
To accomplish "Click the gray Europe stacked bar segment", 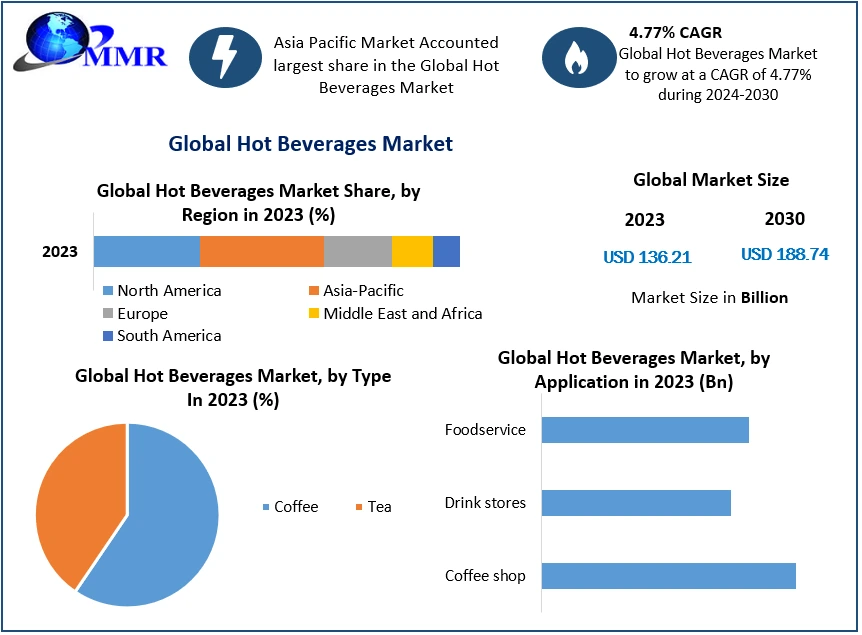I will [357, 252].
